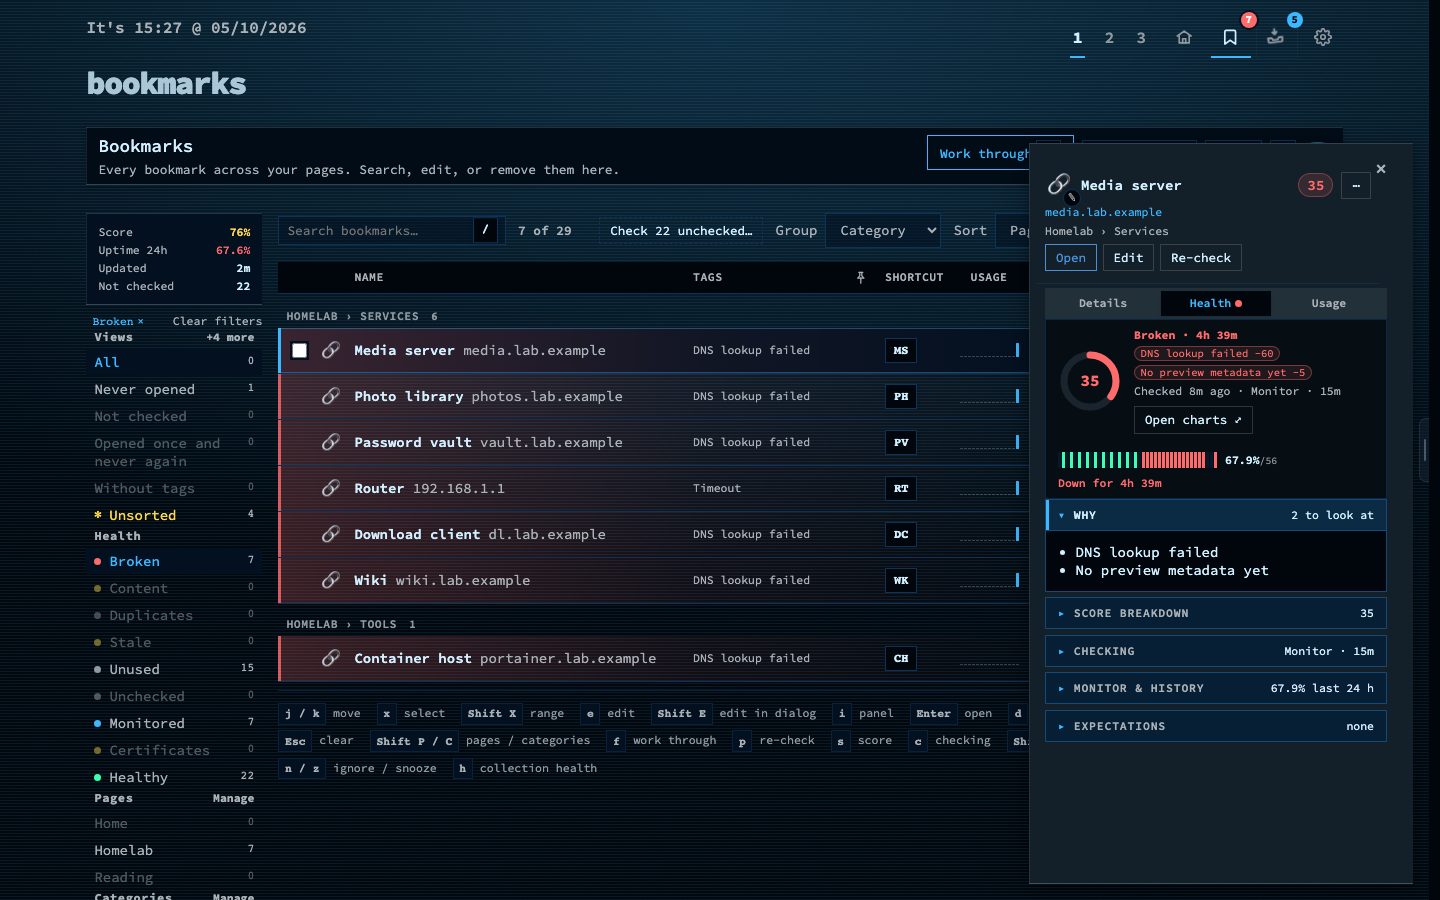1440x900 pixels.
Task: Switch to the Usage tab in the panel
Action: coord(1328,303)
